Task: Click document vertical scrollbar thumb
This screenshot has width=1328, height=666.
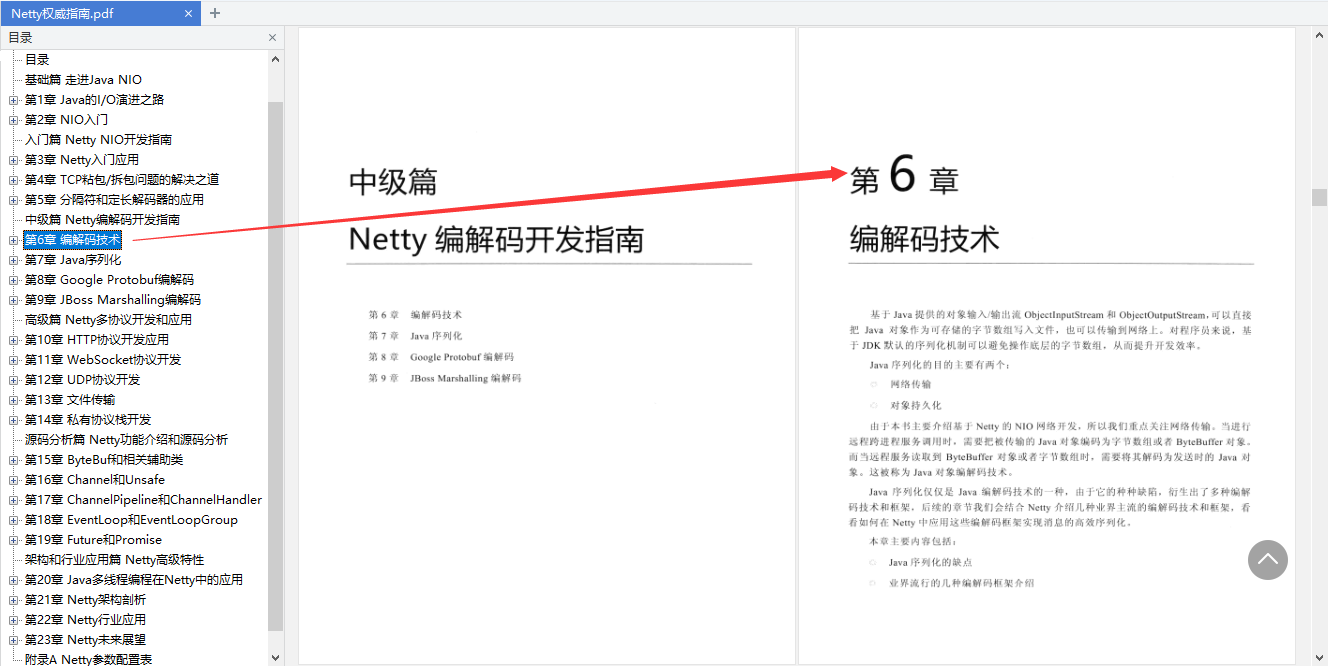Action: (x=1319, y=197)
